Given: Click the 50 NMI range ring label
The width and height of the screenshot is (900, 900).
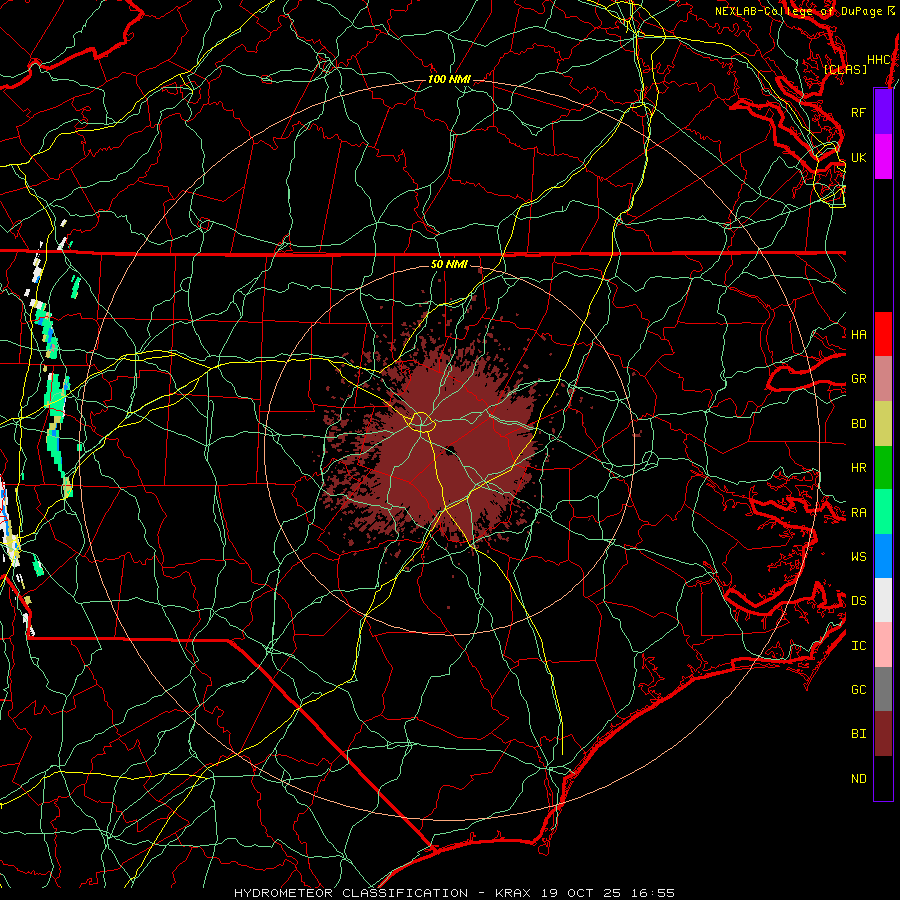Looking at the screenshot, I should click(x=449, y=264).
